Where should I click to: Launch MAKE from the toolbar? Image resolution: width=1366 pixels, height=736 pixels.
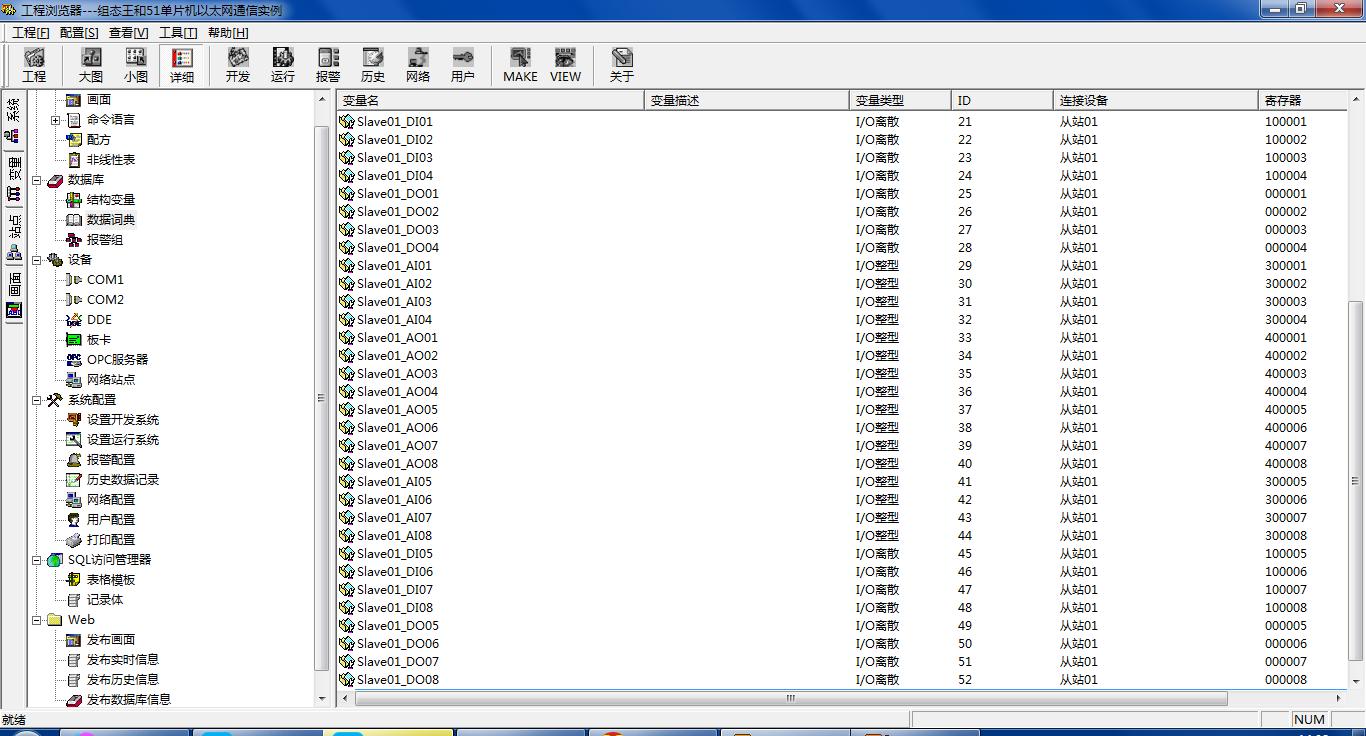point(520,65)
